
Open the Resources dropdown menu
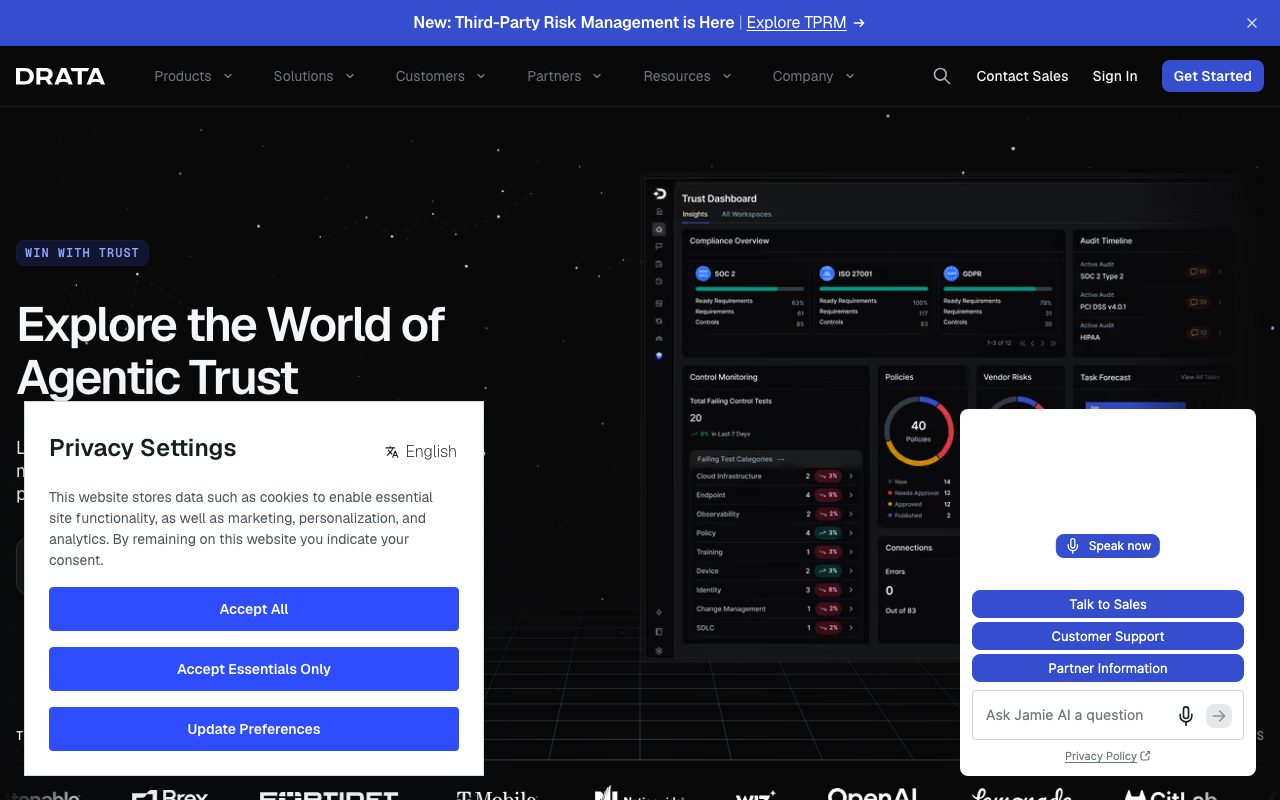(x=687, y=76)
